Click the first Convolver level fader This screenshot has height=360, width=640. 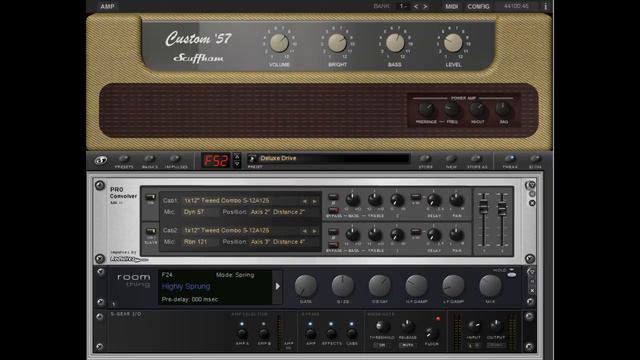pyautogui.click(x=483, y=207)
